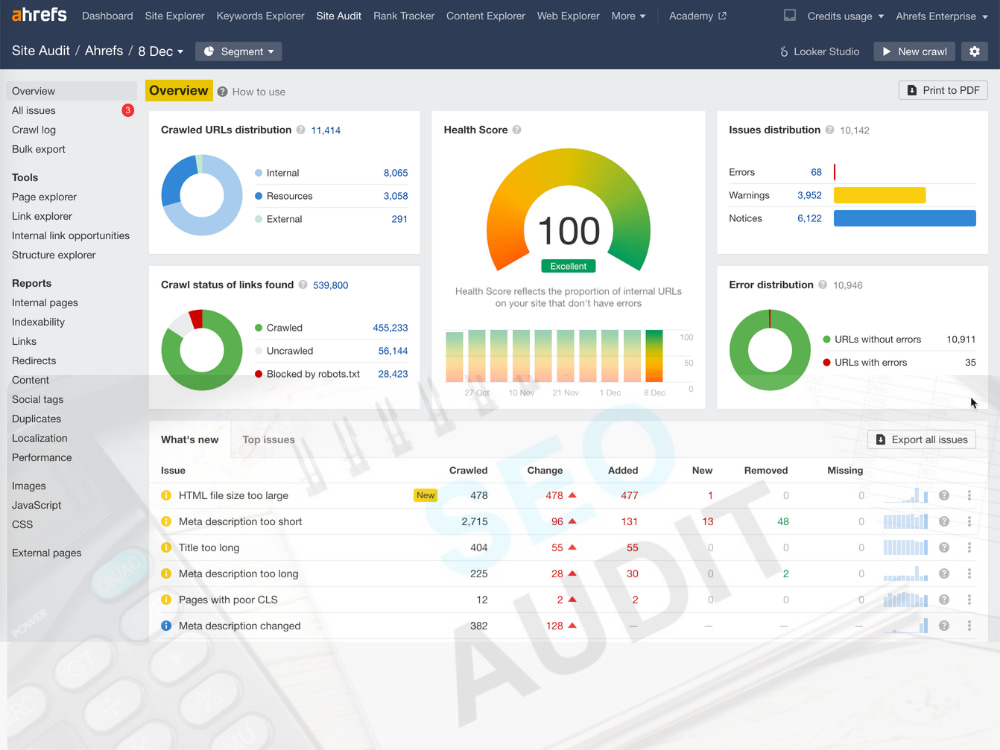Click help icon in Pages with poor CLS row
This screenshot has height=750, width=1000.
pyautogui.click(x=944, y=600)
